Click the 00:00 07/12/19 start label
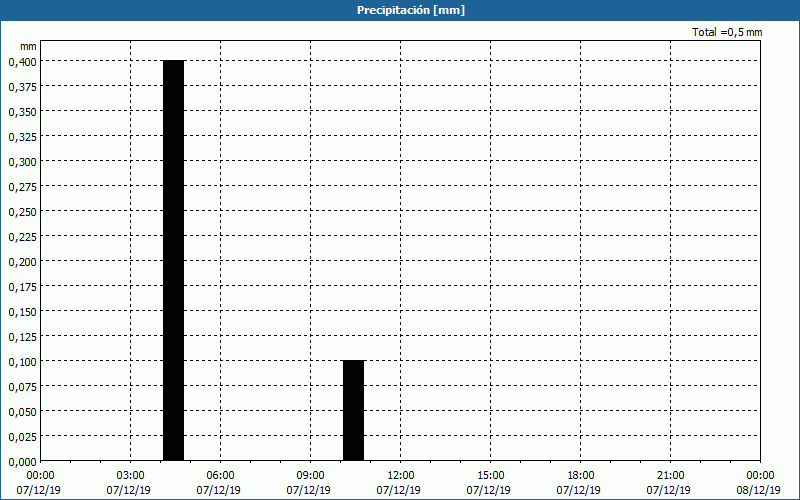Image resolution: width=800 pixels, height=500 pixels. click(41, 482)
